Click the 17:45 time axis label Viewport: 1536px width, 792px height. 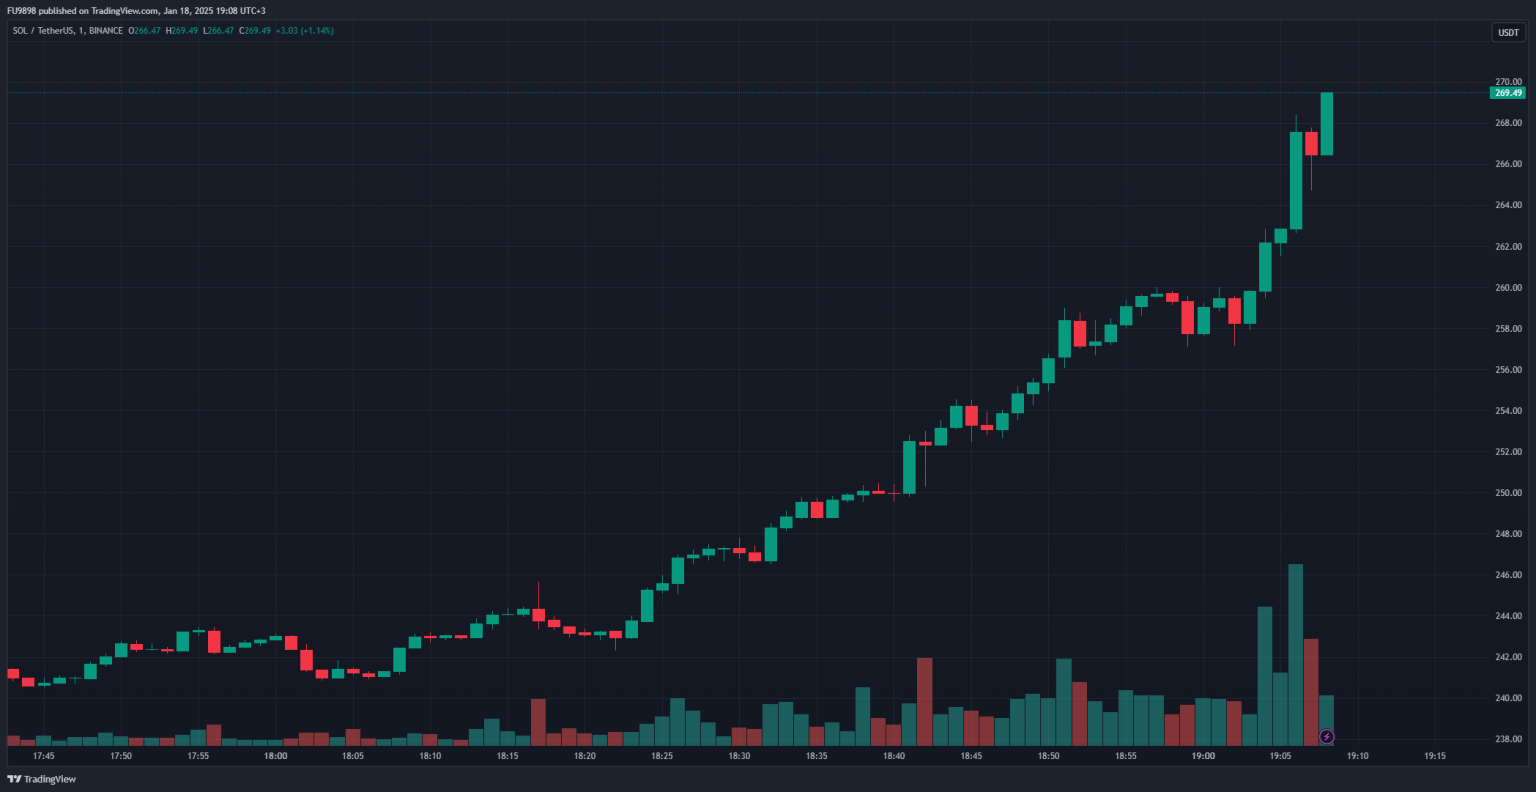click(x=44, y=756)
